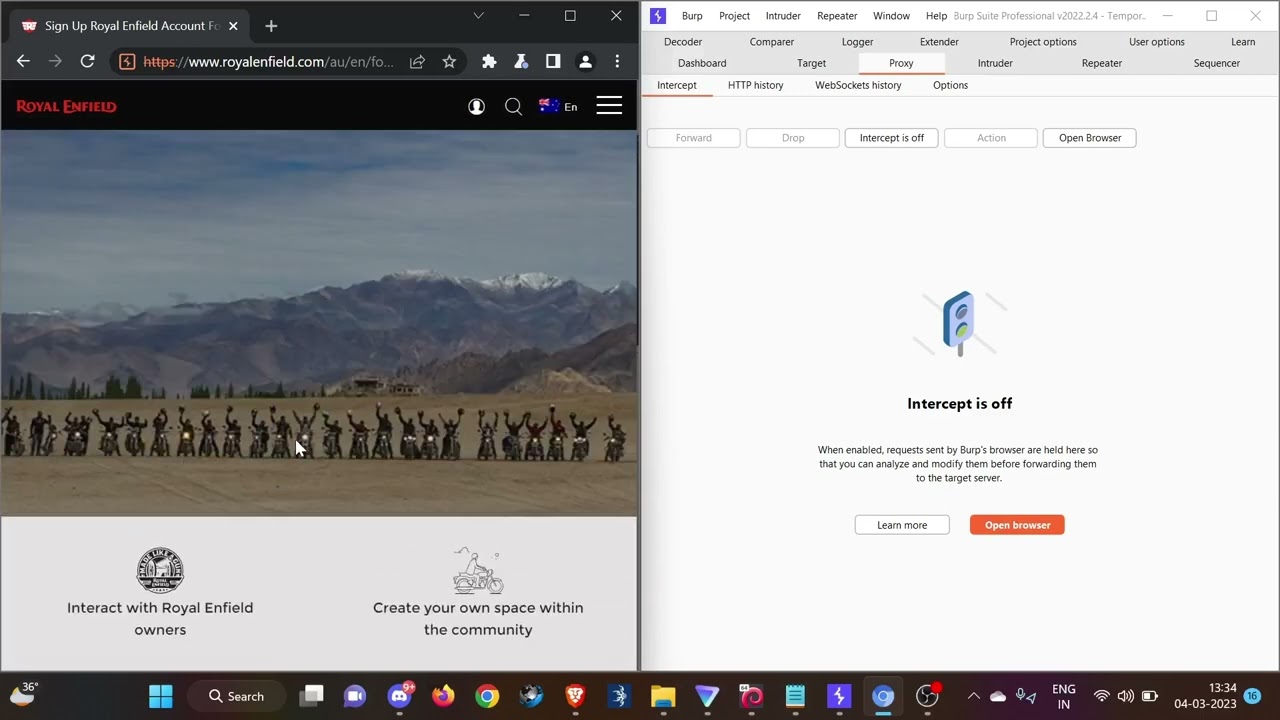Open the Brave browser from taskbar
The width and height of the screenshot is (1280, 720).
pos(575,696)
